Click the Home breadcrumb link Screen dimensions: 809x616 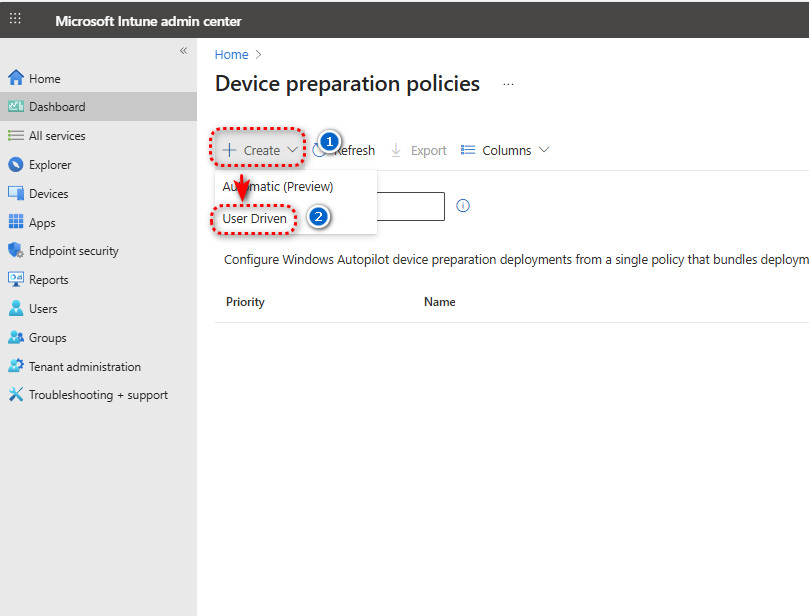[x=231, y=55]
